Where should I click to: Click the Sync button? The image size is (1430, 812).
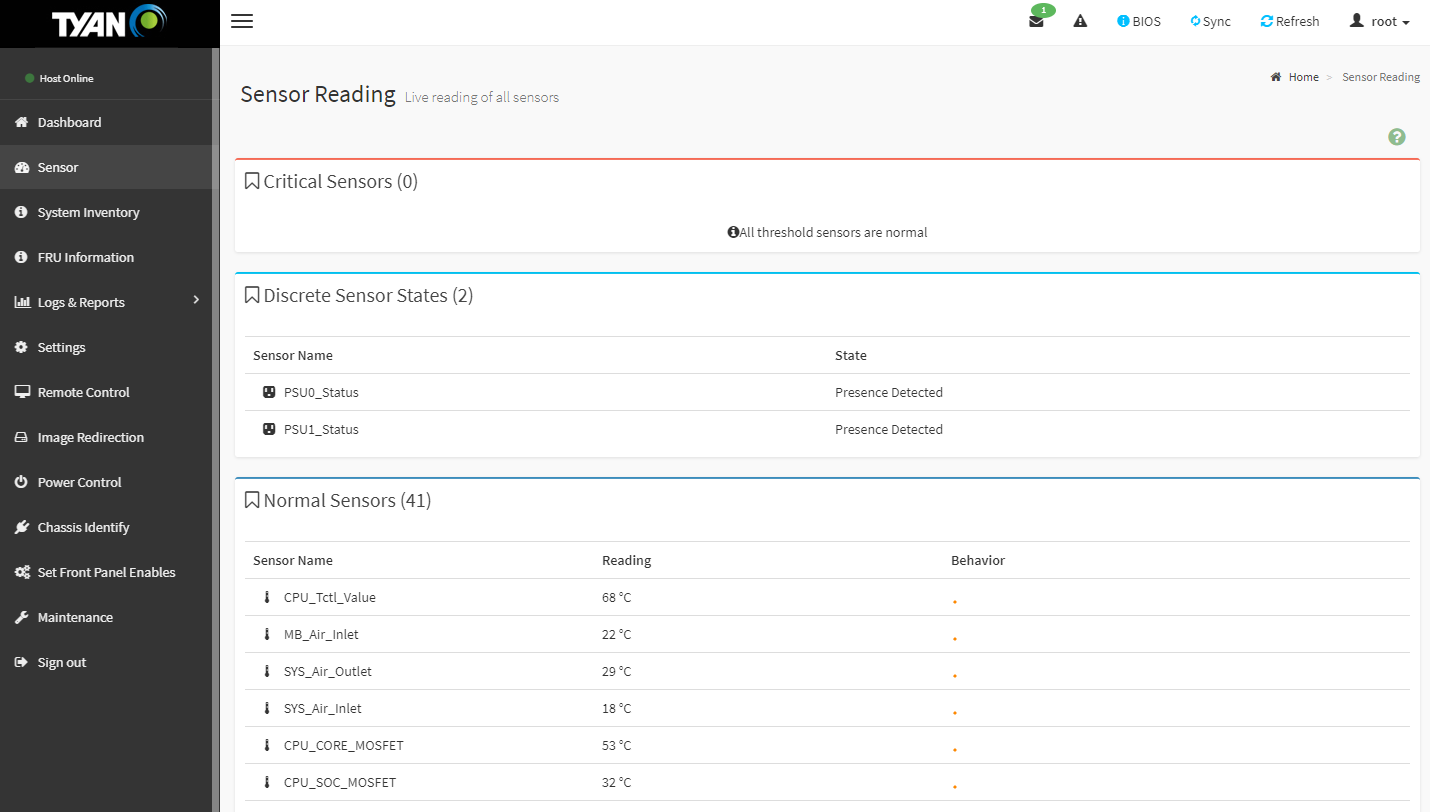[x=1210, y=21]
